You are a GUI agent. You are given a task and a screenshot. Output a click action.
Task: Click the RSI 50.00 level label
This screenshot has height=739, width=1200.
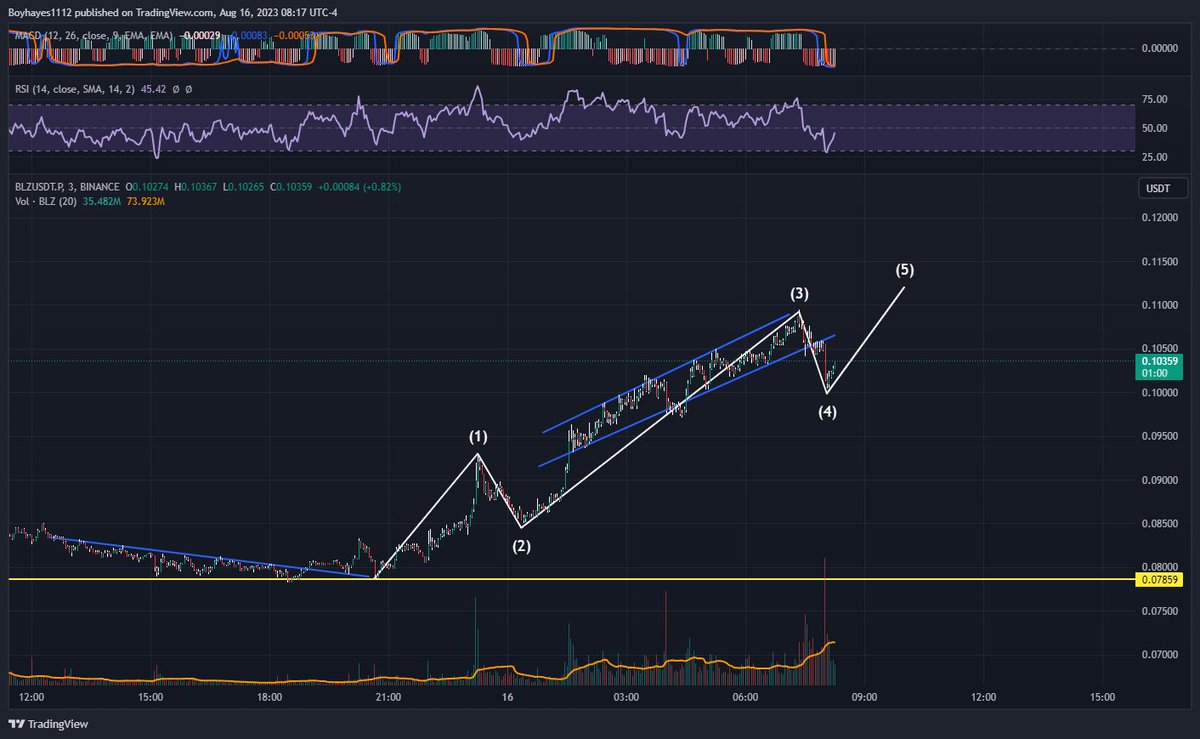[x=1154, y=128]
